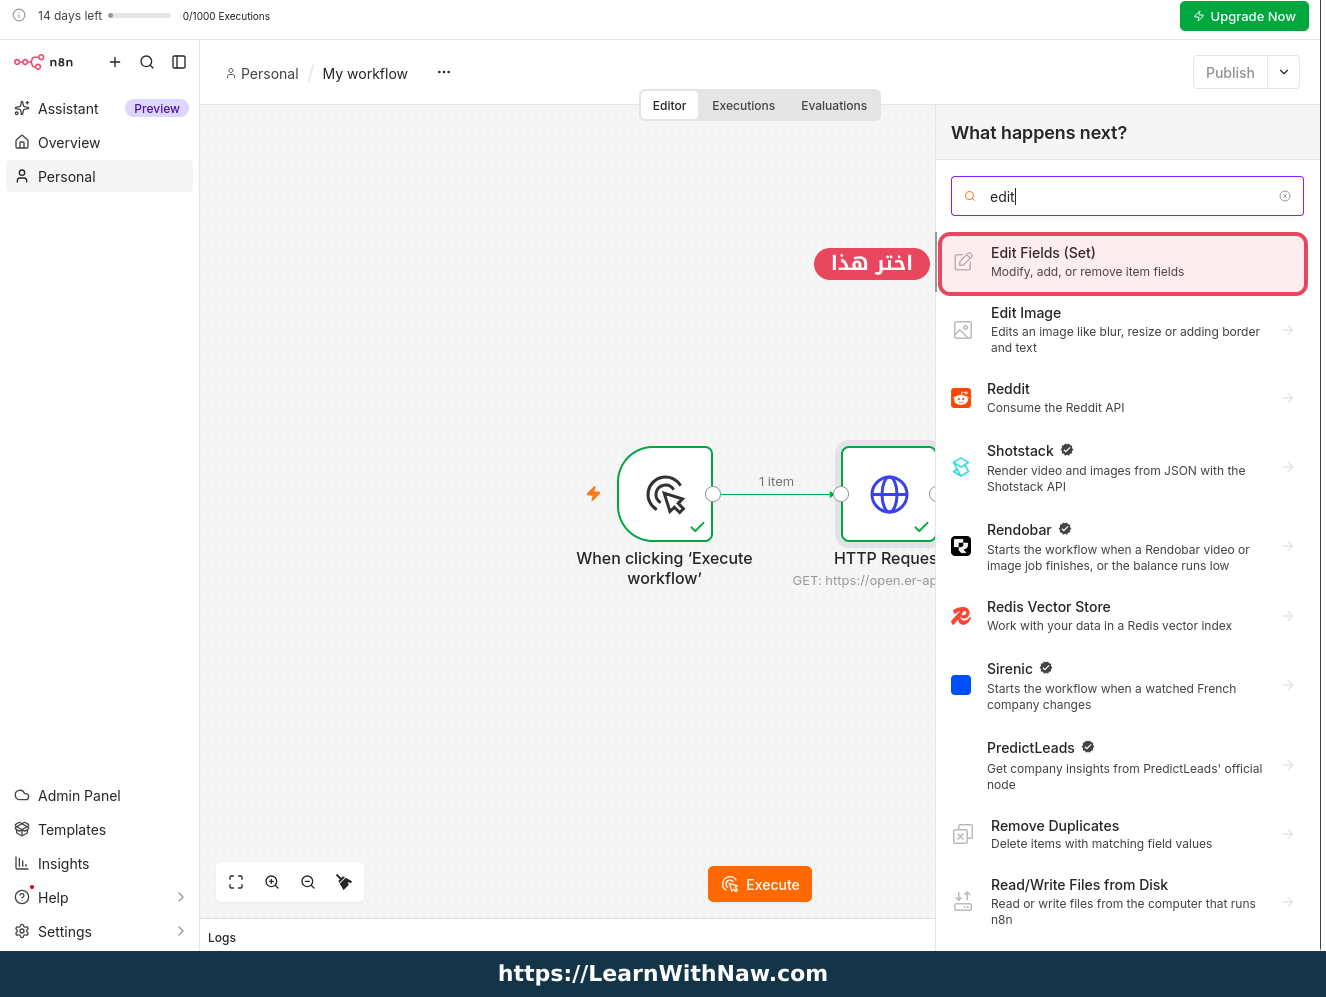1326x997 pixels.
Task: Choose the Edit Fields (Set) node
Action: pyautogui.click(x=1123, y=263)
